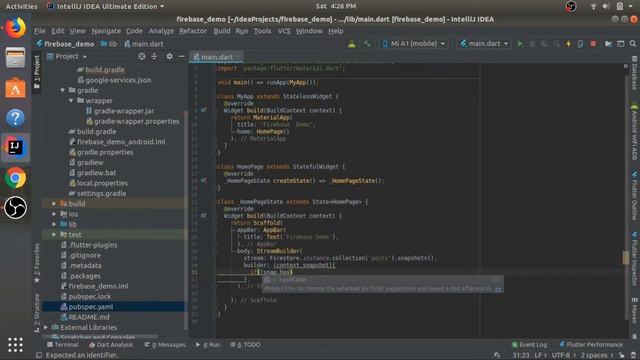This screenshot has width=640, height=360.
Task: Collapse the wrapper folder
Action: (x=71, y=100)
